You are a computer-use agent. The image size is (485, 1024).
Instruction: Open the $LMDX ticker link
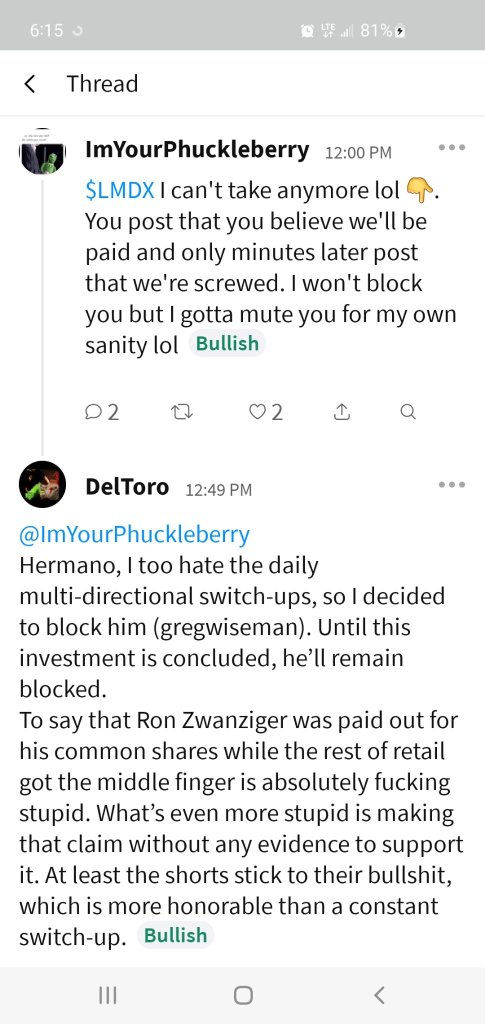[x=120, y=190]
